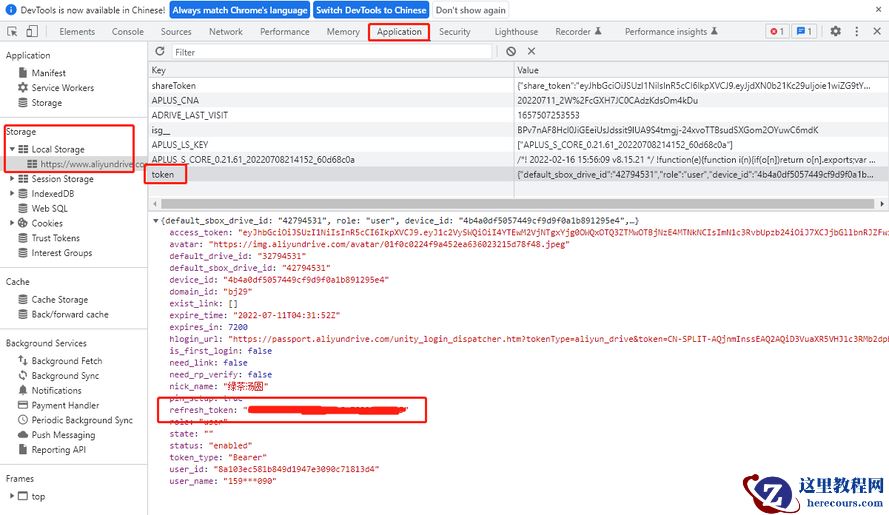Click Switch DevTools to Chinese button
The image size is (889, 515).
tap(370, 10)
